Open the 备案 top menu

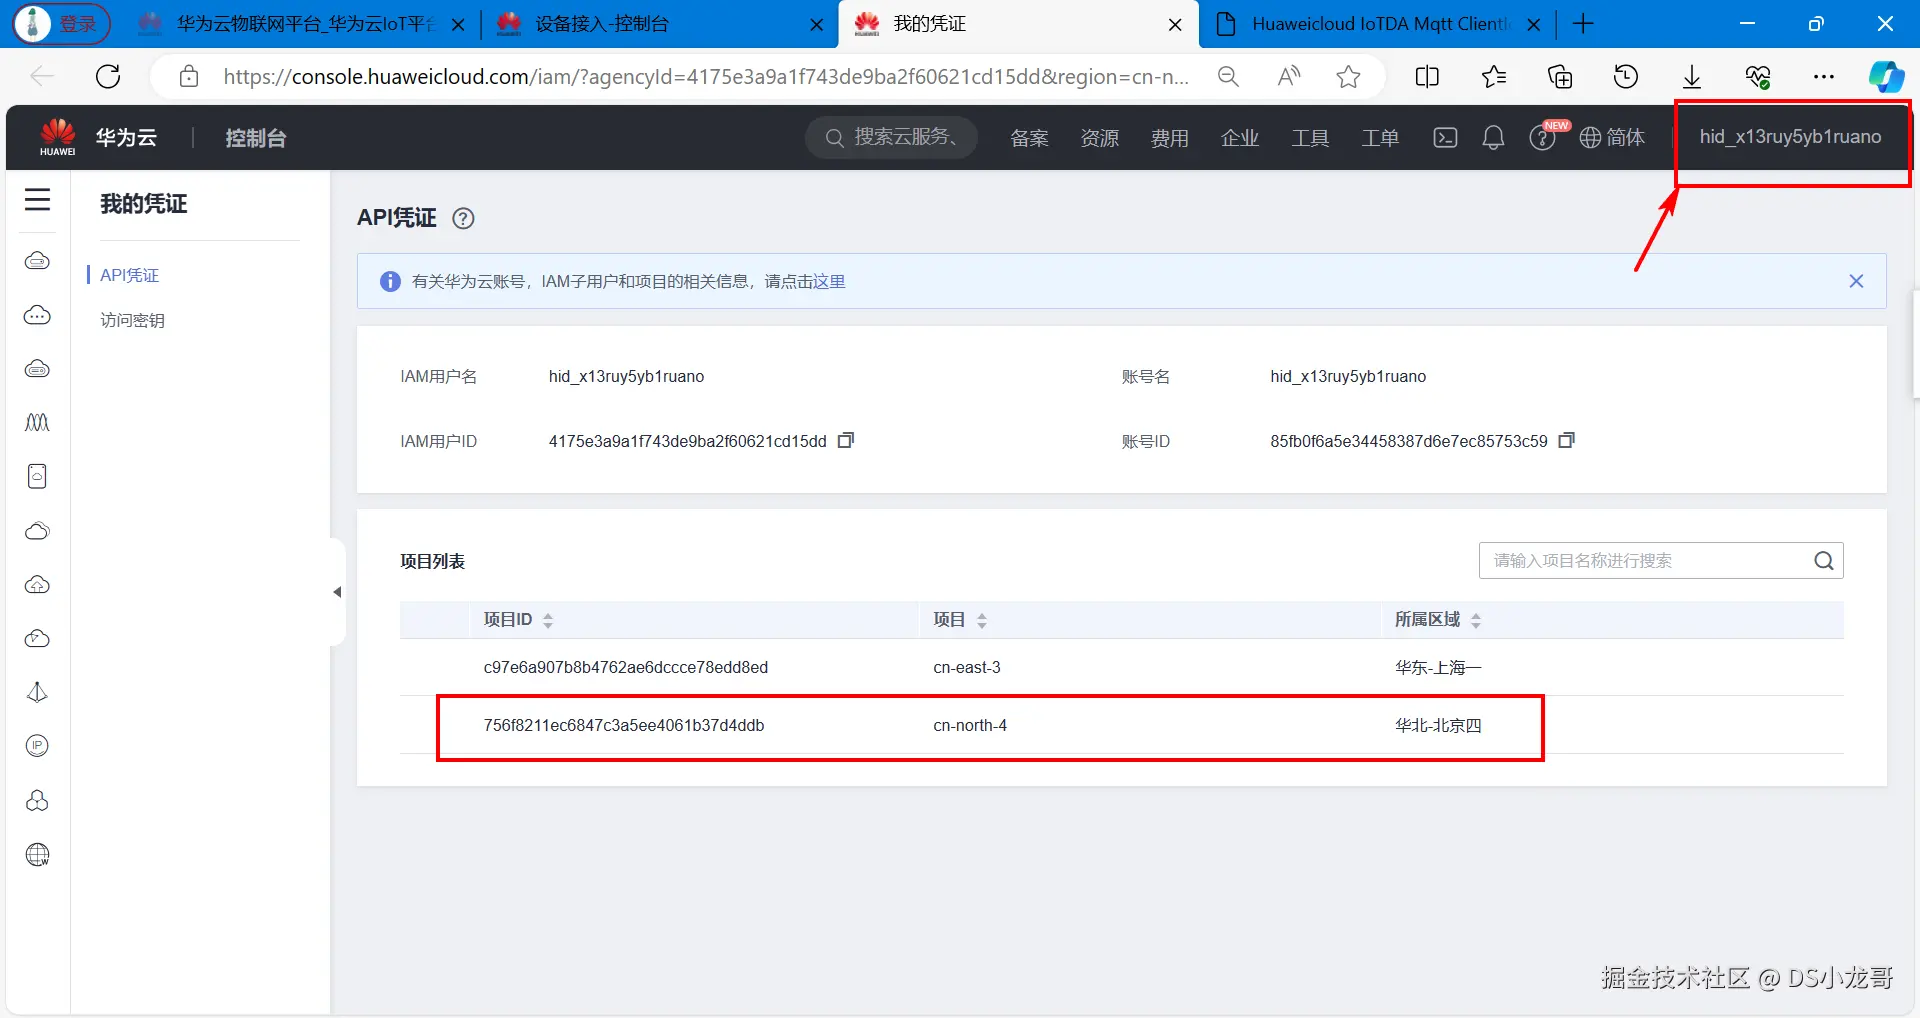(x=1029, y=138)
